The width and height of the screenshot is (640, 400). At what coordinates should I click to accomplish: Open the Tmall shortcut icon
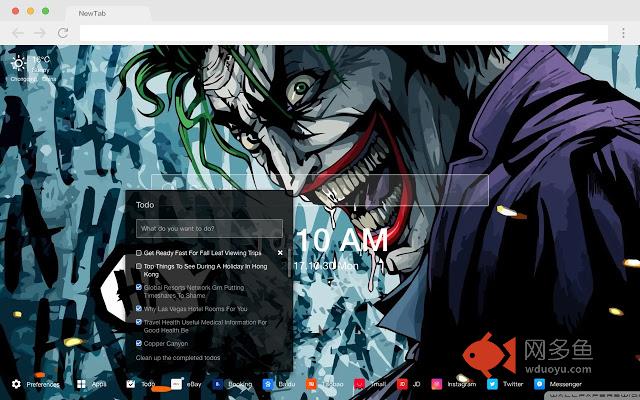[359, 384]
